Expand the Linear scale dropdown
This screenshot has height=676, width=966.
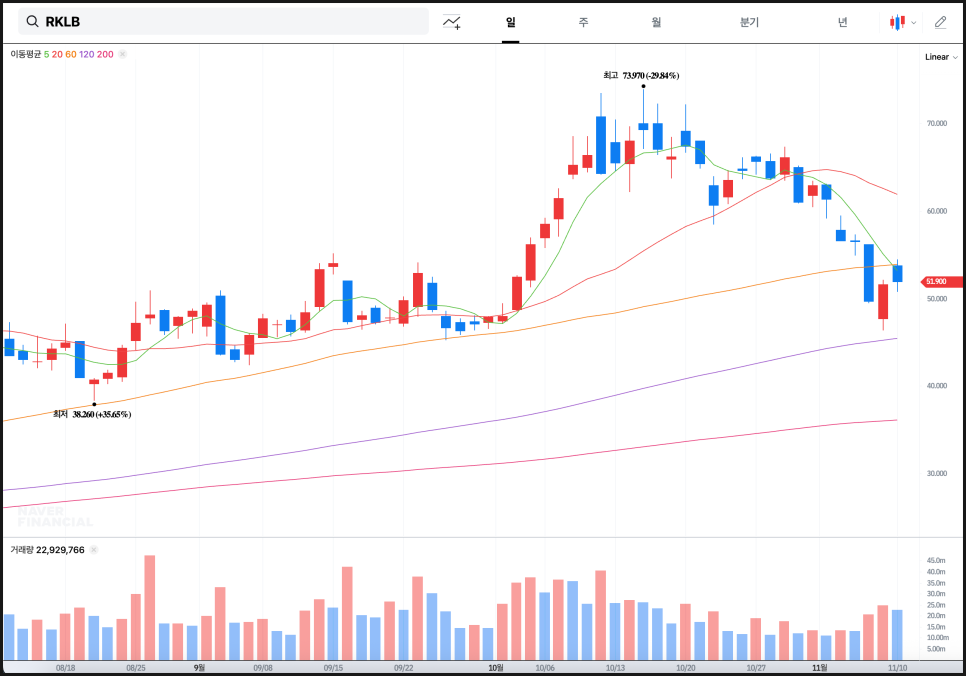(x=940, y=57)
